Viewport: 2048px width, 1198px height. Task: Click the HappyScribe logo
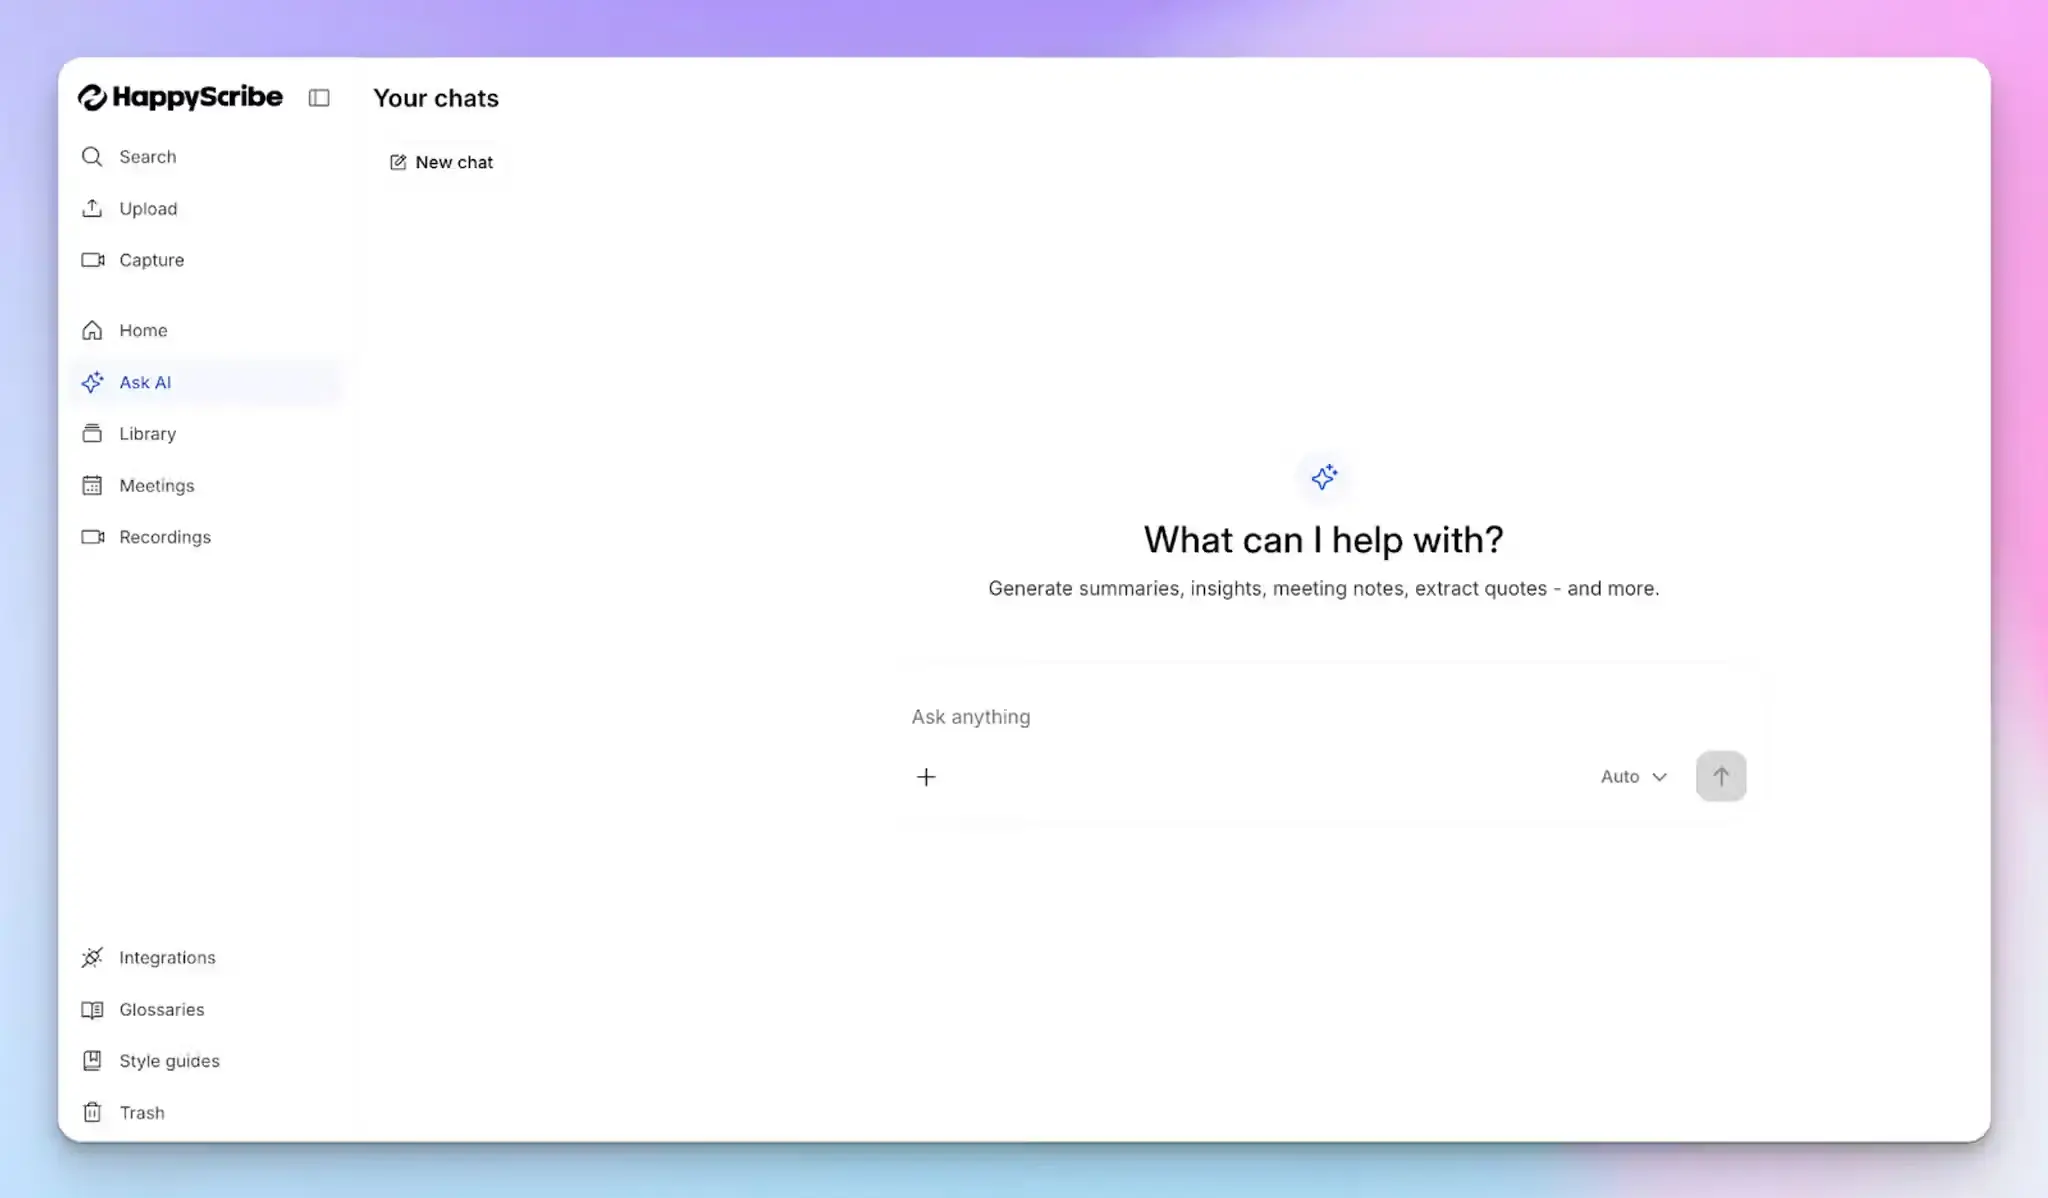(180, 97)
